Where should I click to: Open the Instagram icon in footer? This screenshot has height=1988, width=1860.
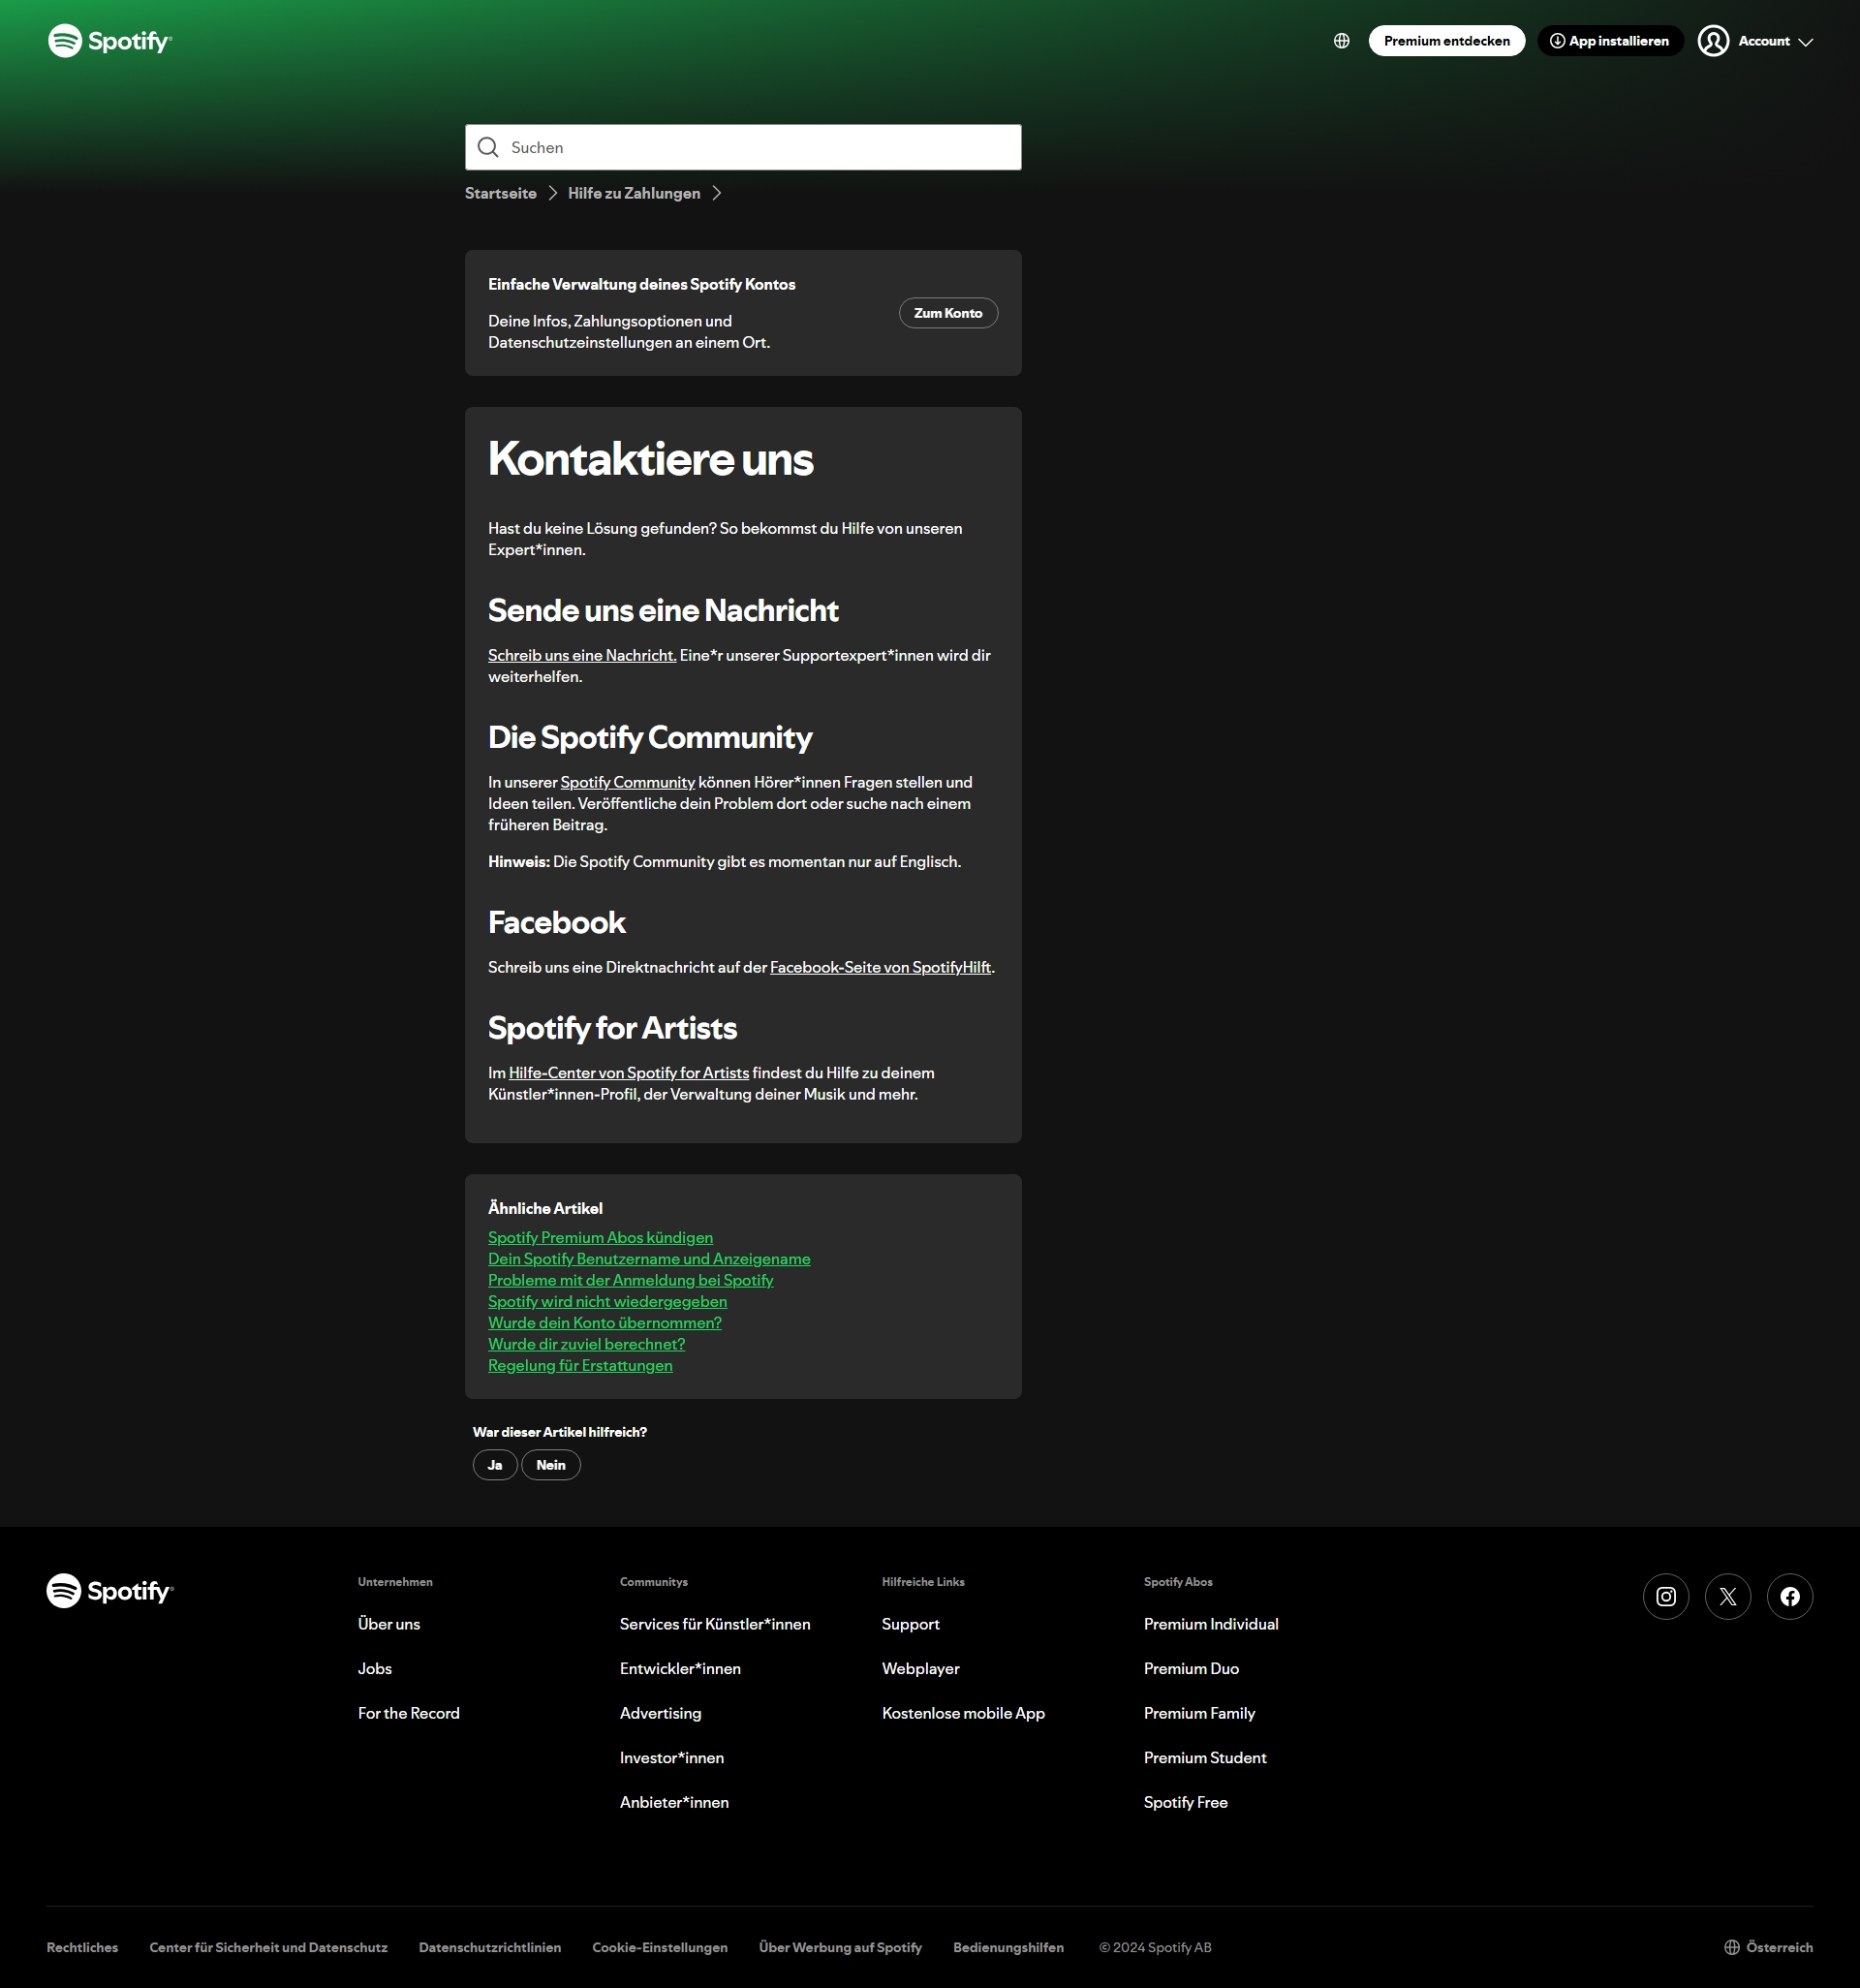click(1666, 1596)
